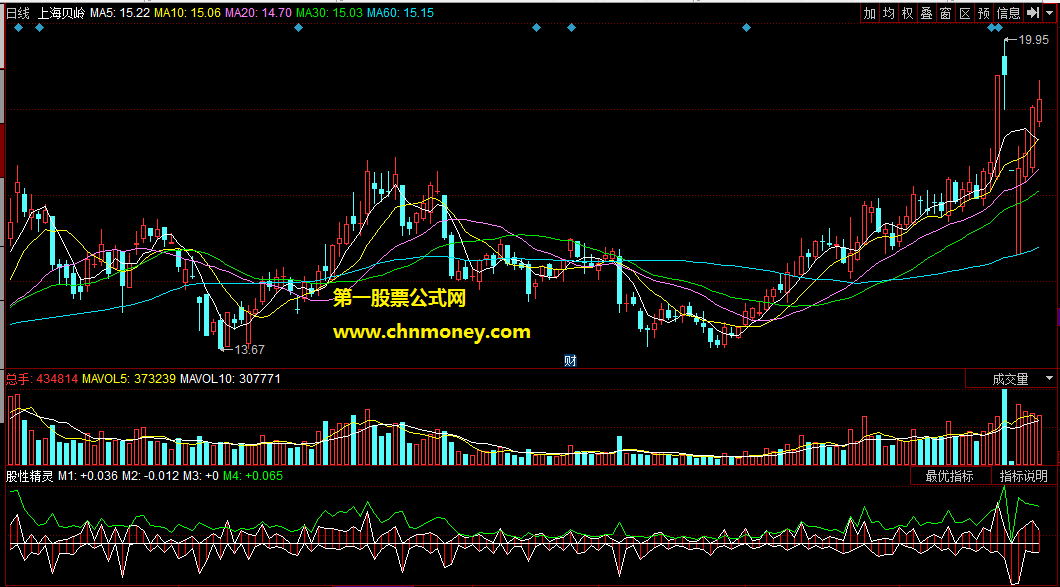This screenshot has width=1060, height=587.
Task: Open the 信息 information panel button
Action: (x=1009, y=12)
